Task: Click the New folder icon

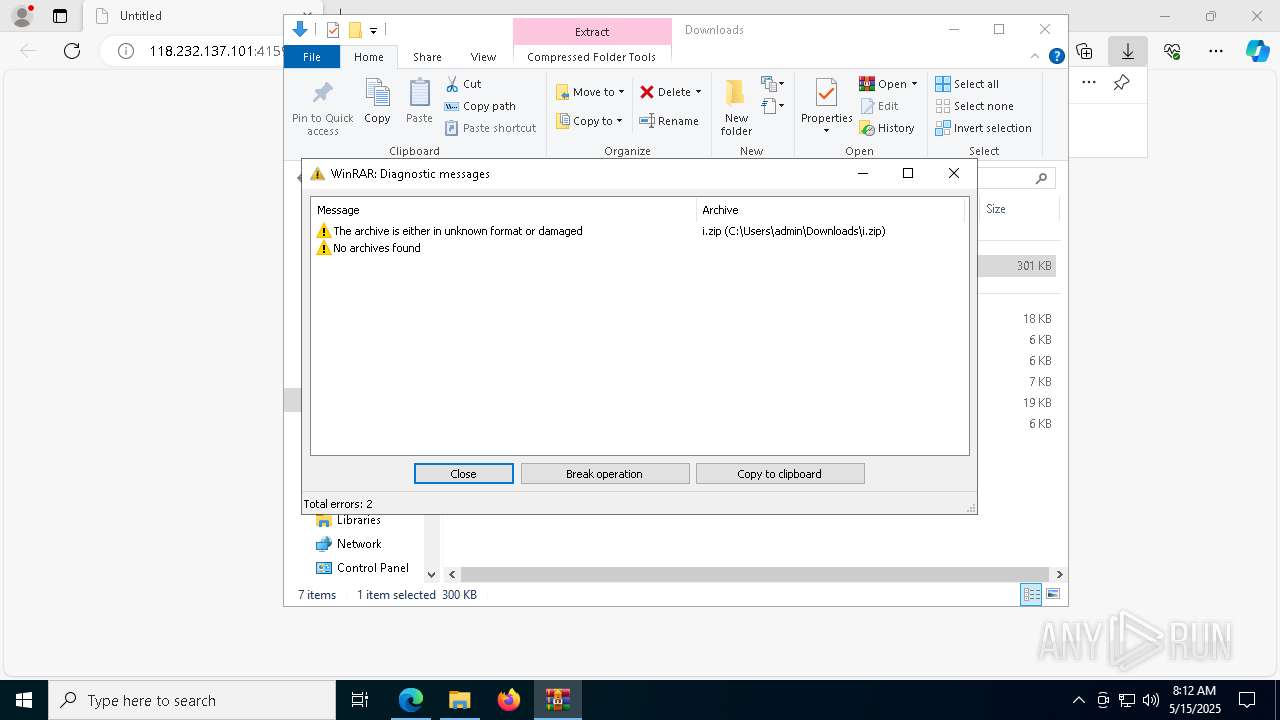Action: pos(736,93)
